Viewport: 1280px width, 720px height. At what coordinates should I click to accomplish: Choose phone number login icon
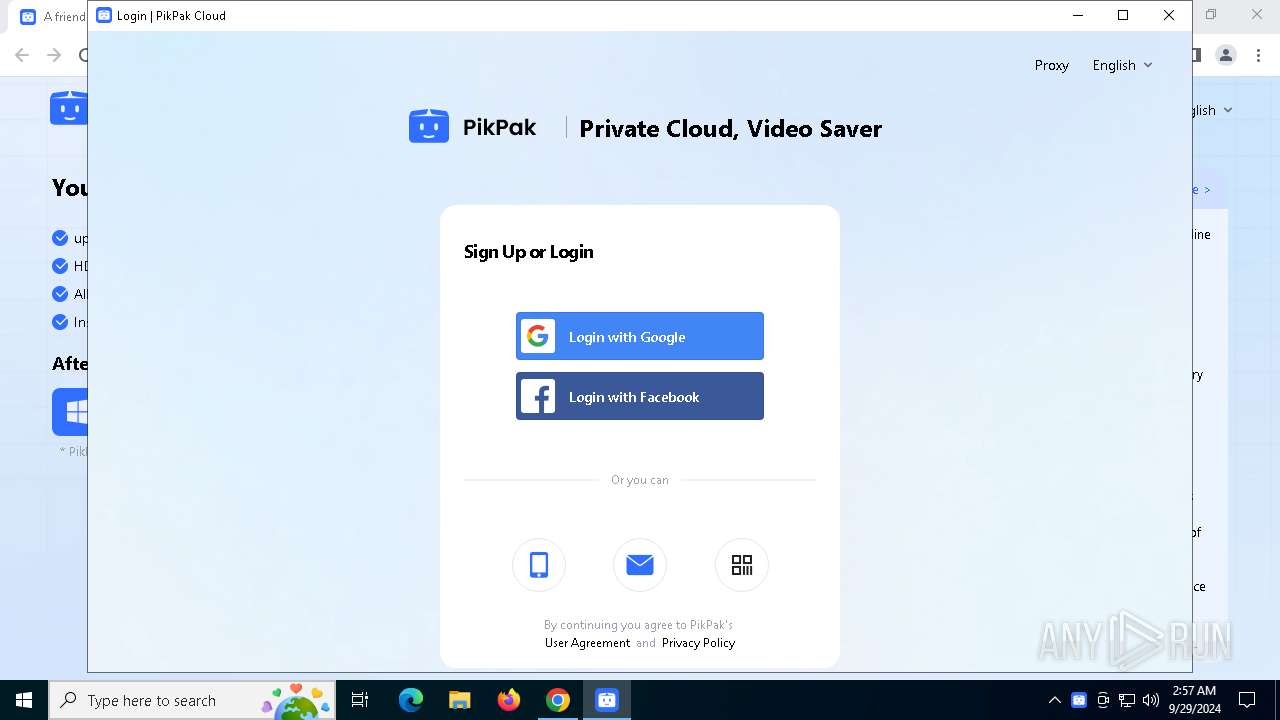(x=539, y=565)
